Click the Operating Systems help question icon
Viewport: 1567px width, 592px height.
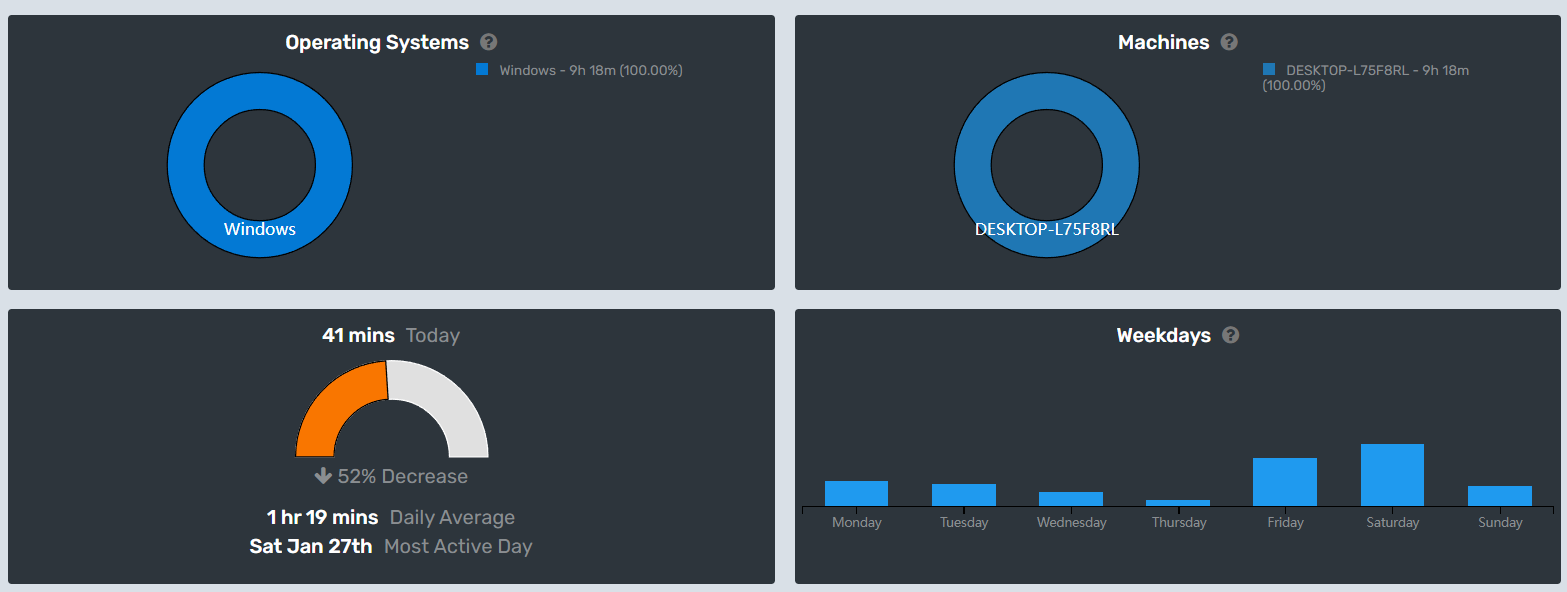(x=488, y=42)
